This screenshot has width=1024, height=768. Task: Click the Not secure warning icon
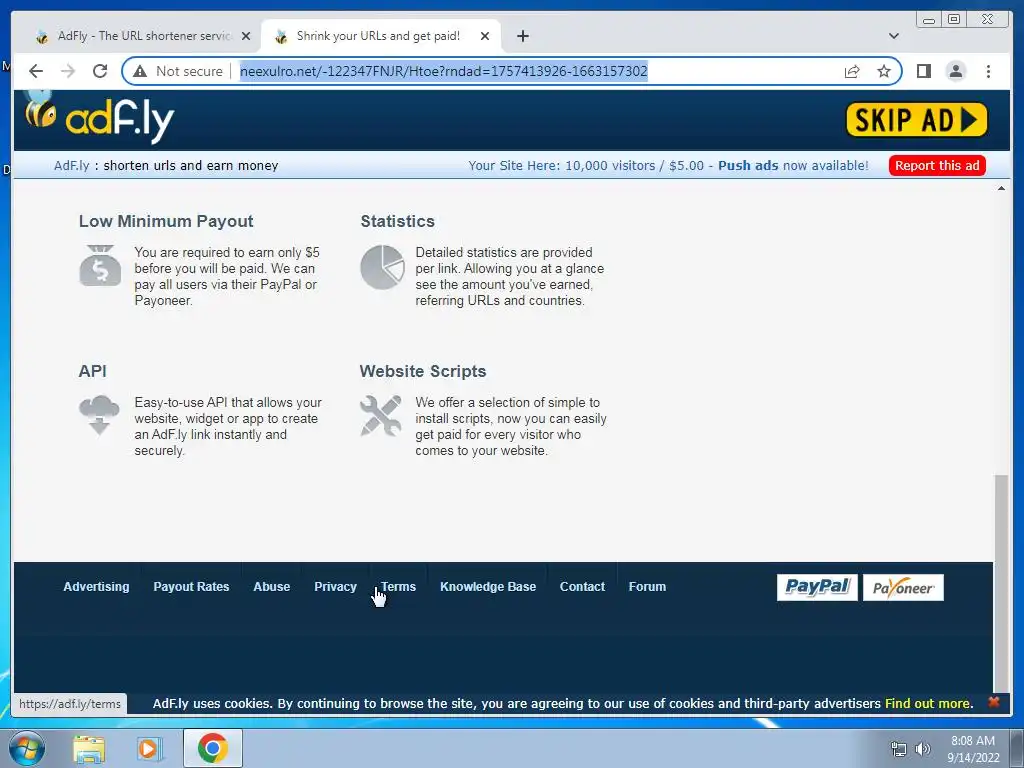140,71
